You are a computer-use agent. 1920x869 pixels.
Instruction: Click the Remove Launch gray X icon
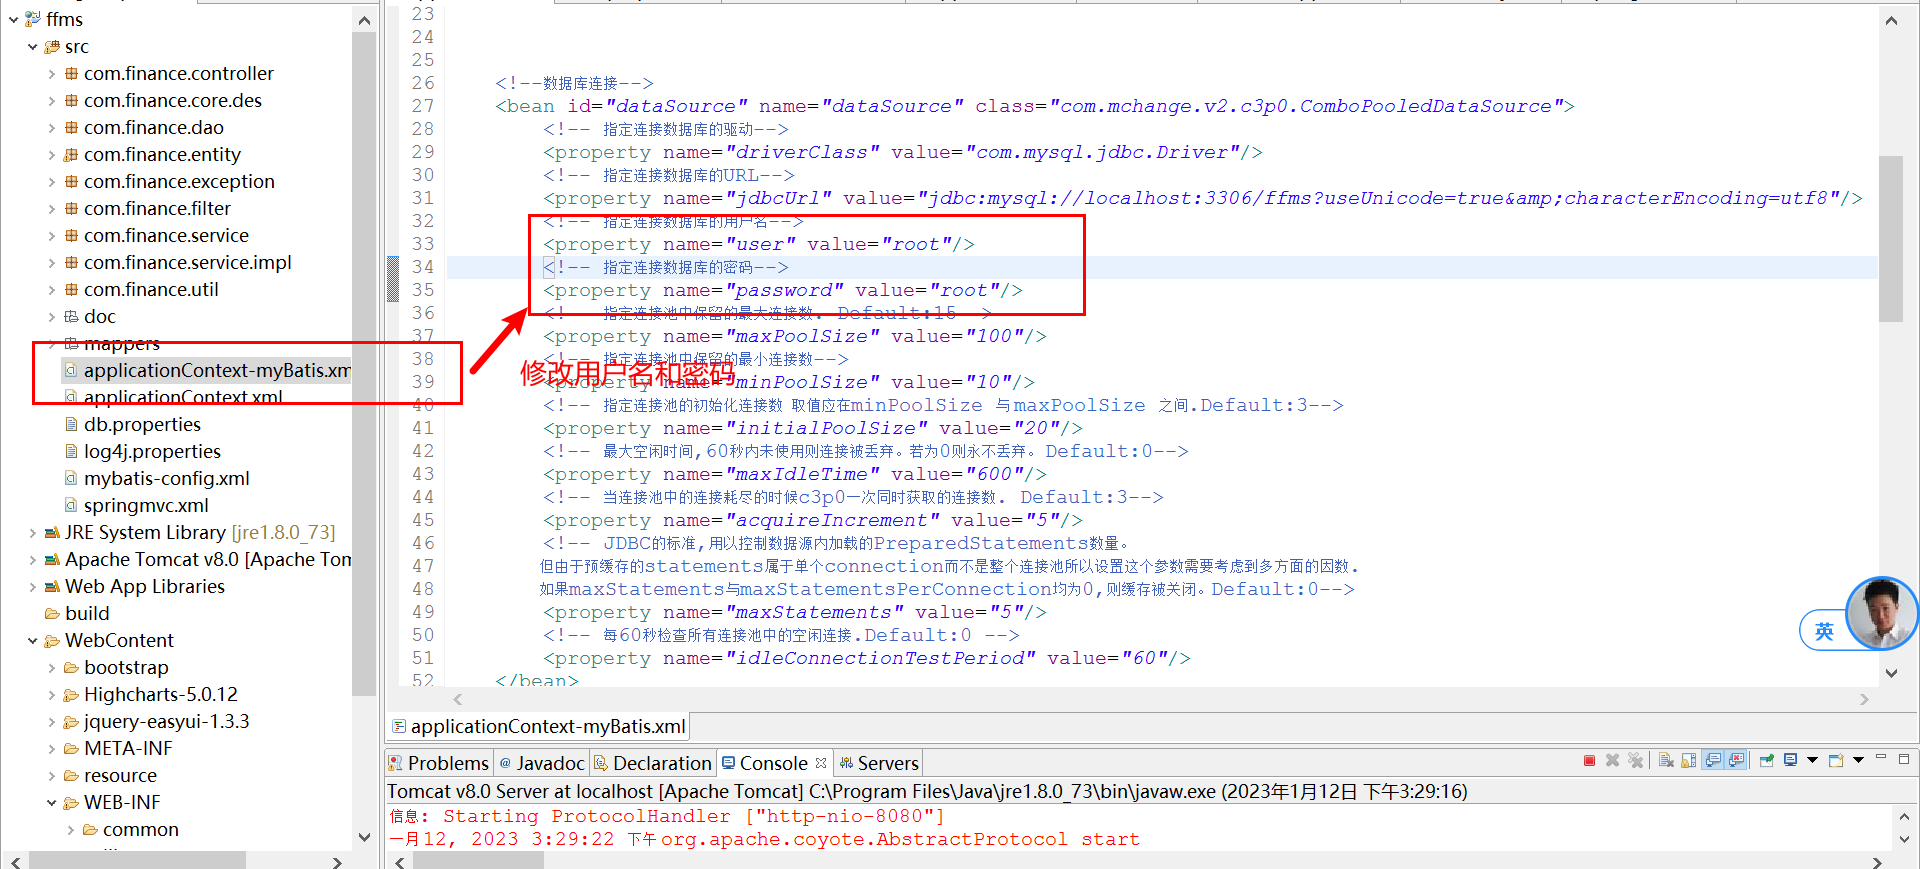click(x=1612, y=760)
